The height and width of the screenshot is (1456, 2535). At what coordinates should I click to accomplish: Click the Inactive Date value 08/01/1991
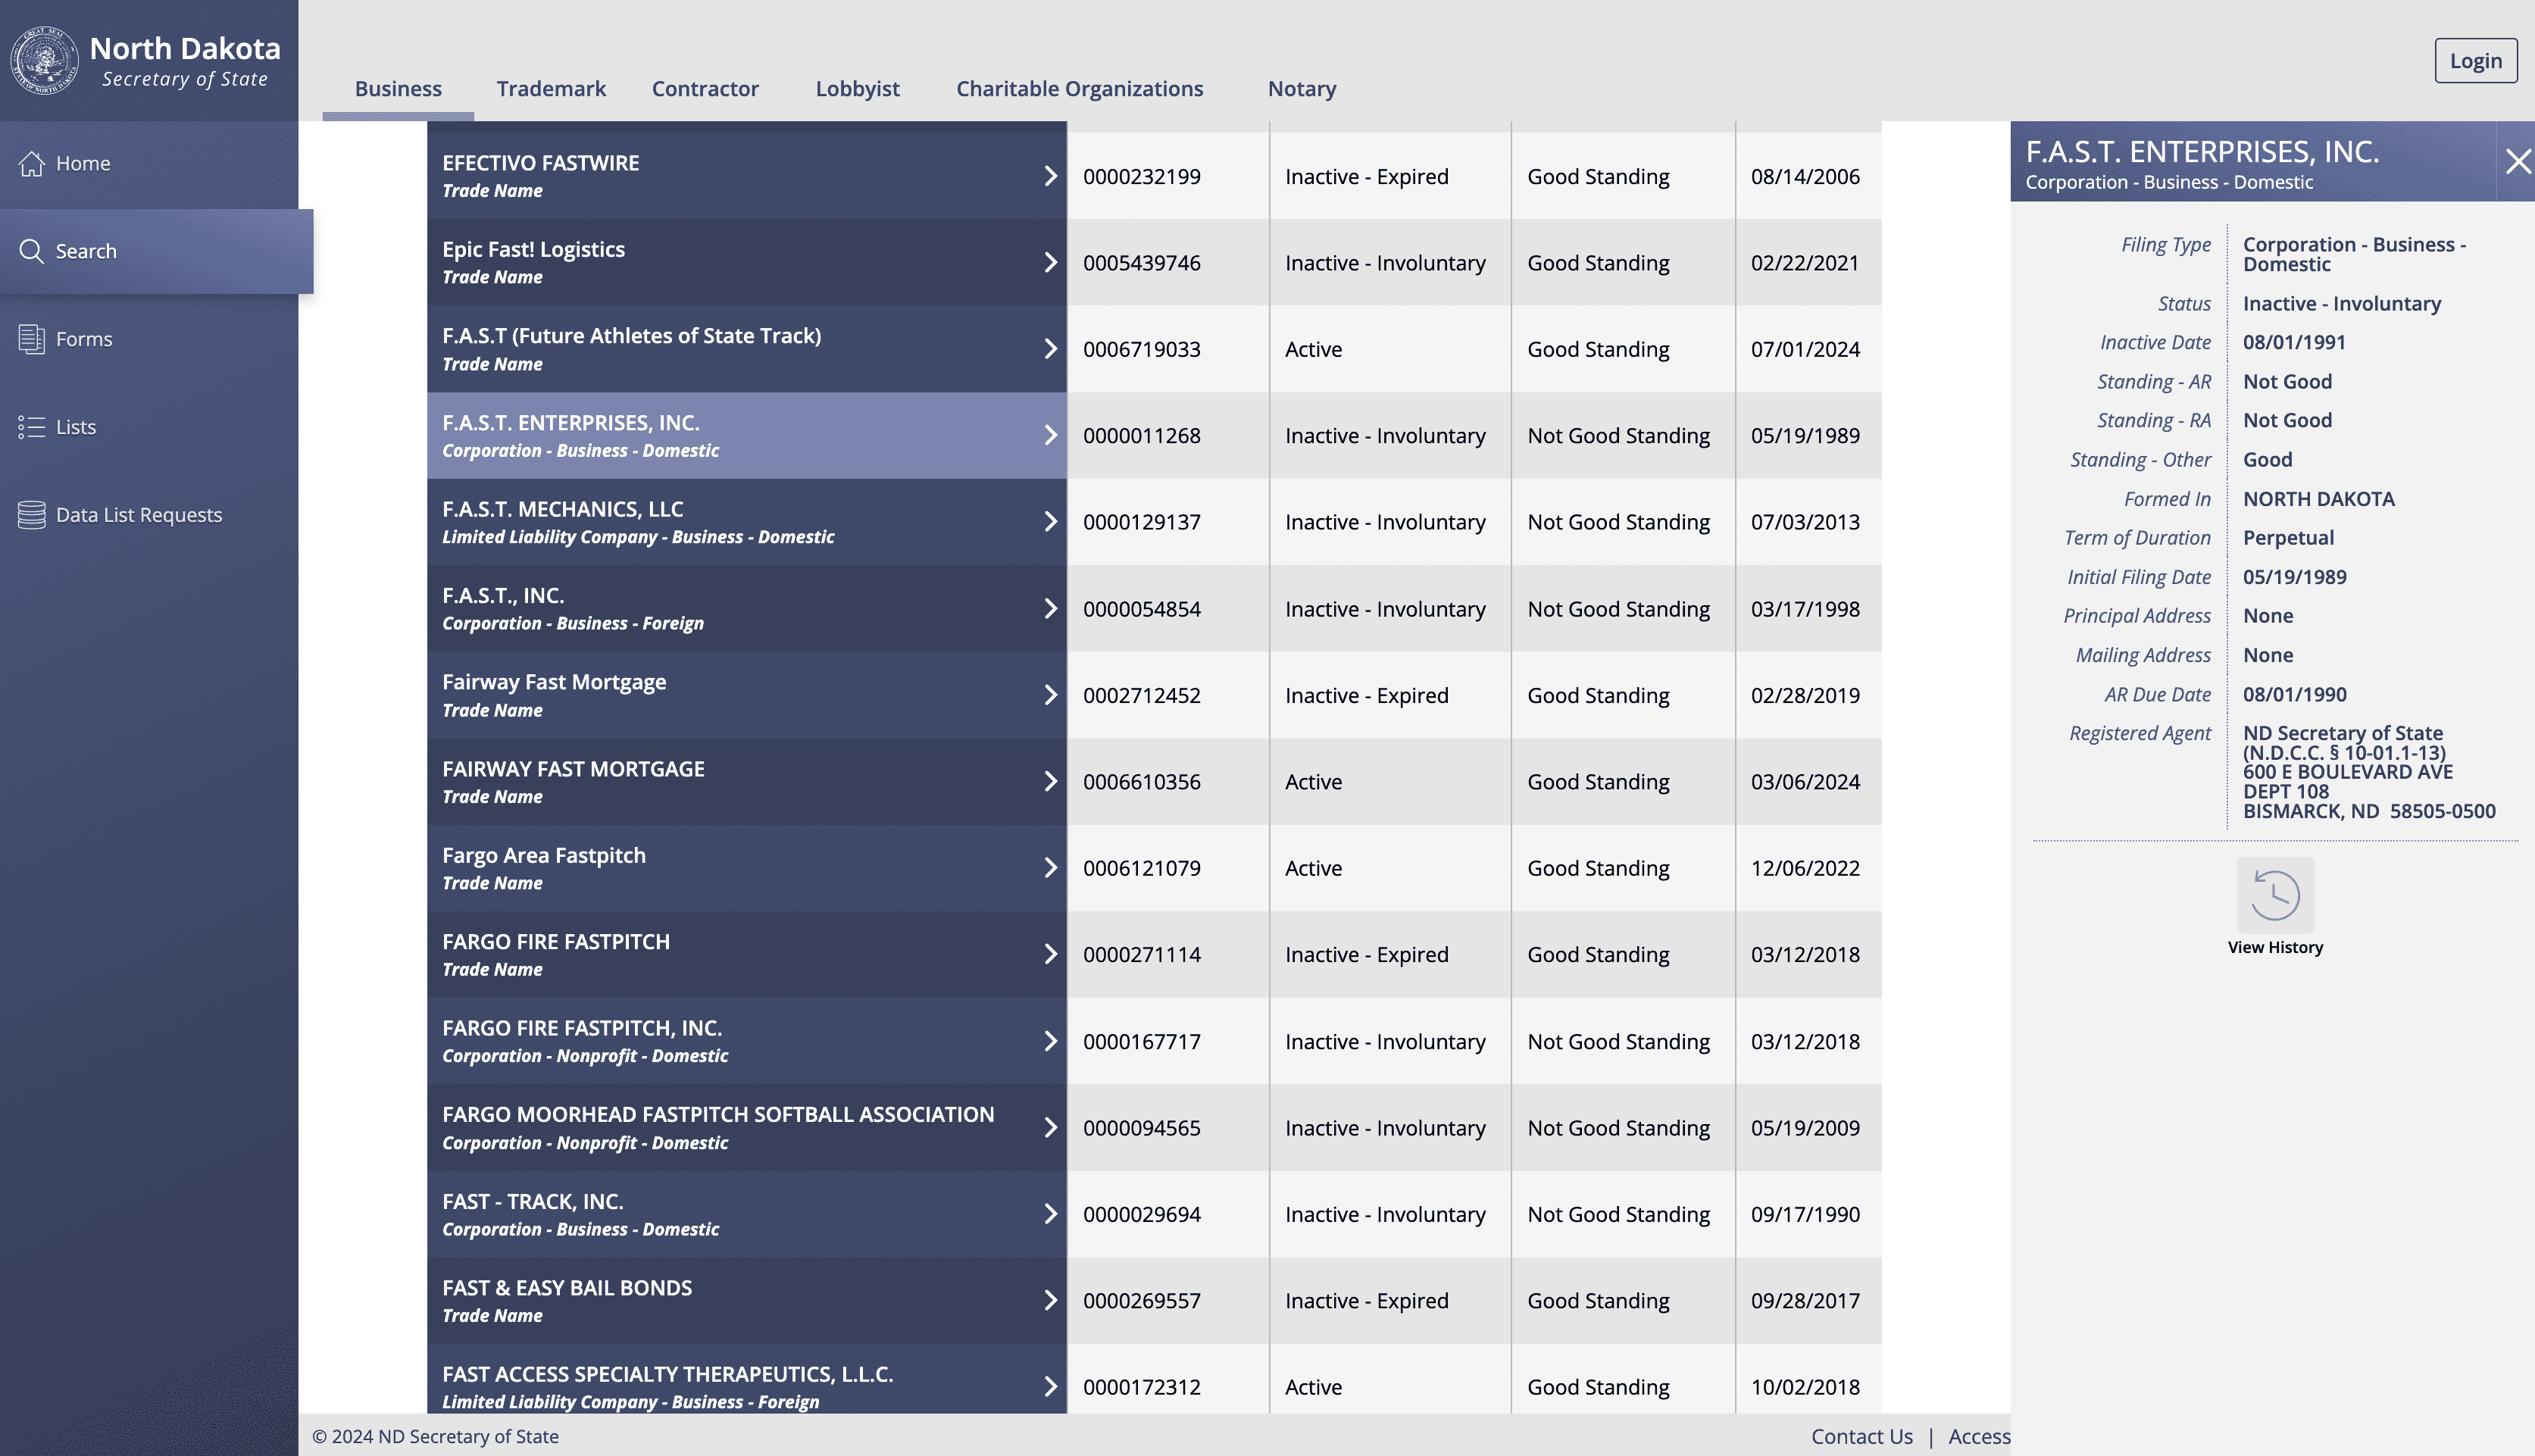2294,342
